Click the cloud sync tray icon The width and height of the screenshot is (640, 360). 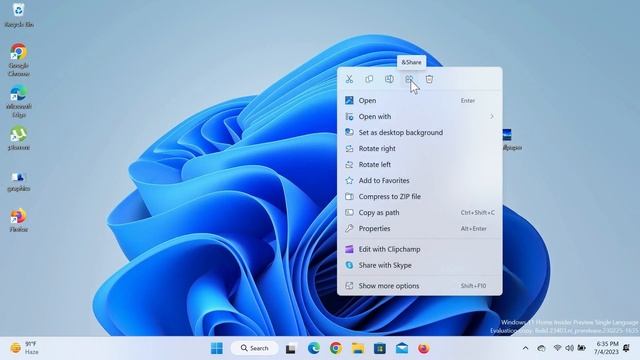[x=542, y=348]
